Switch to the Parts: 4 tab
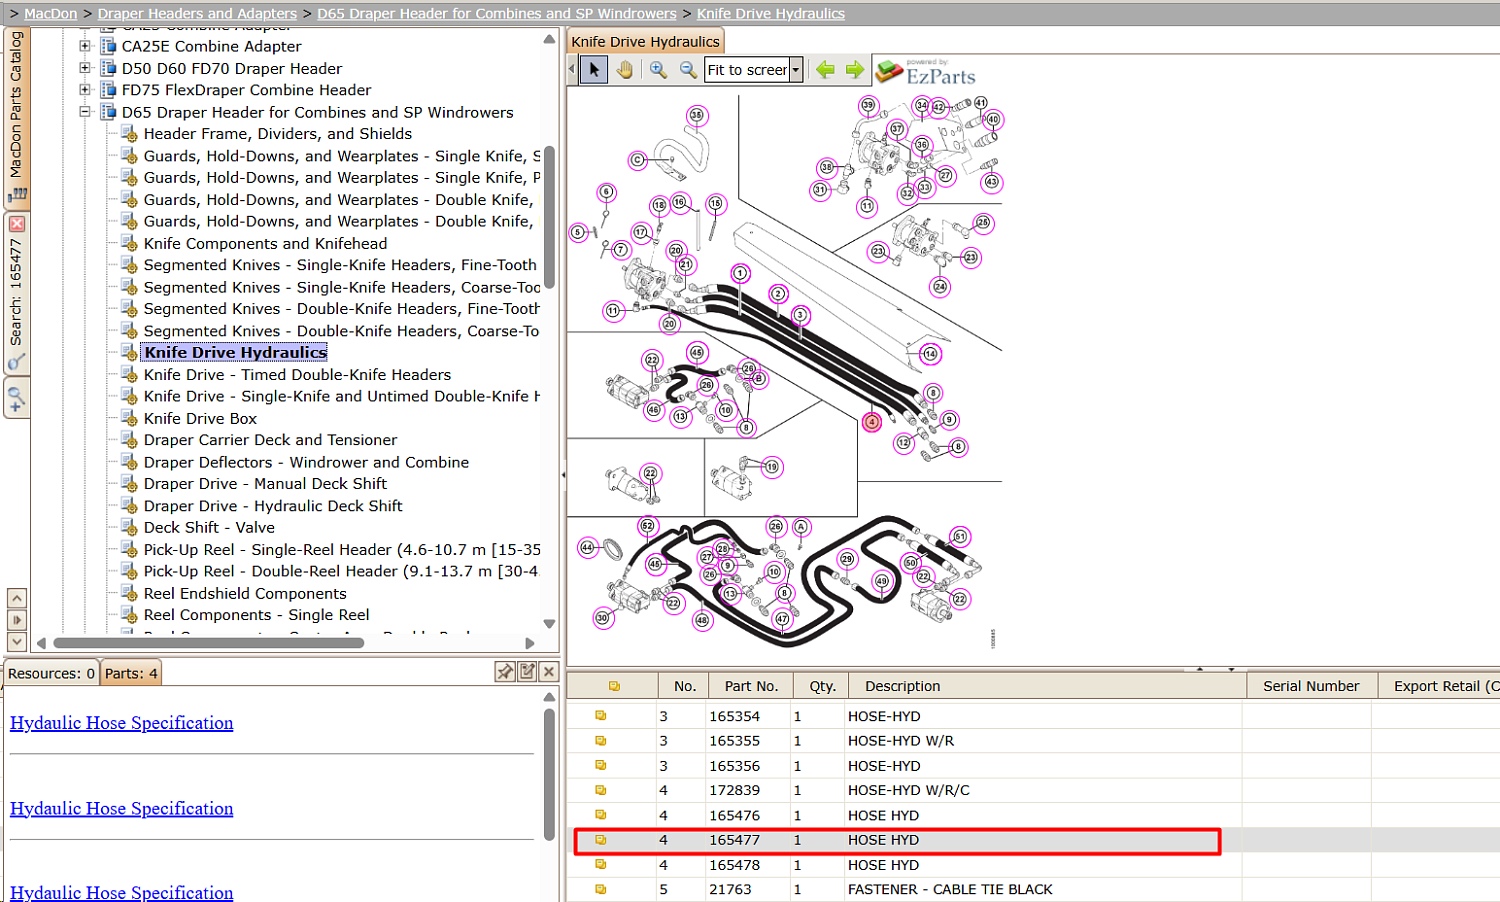The image size is (1500, 902). (131, 673)
